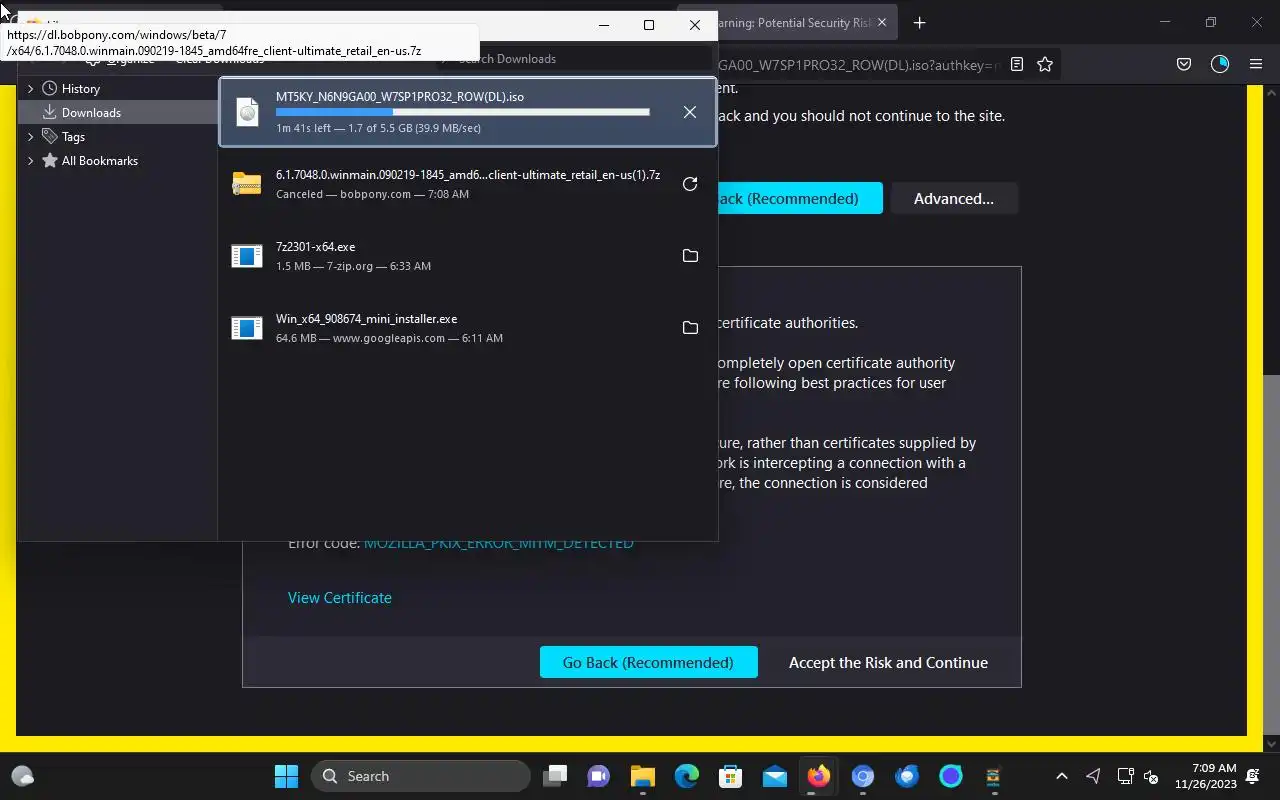Open network and volume quick settings
Viewport: 1280px width, 800px height.
tap(1138, 776)
